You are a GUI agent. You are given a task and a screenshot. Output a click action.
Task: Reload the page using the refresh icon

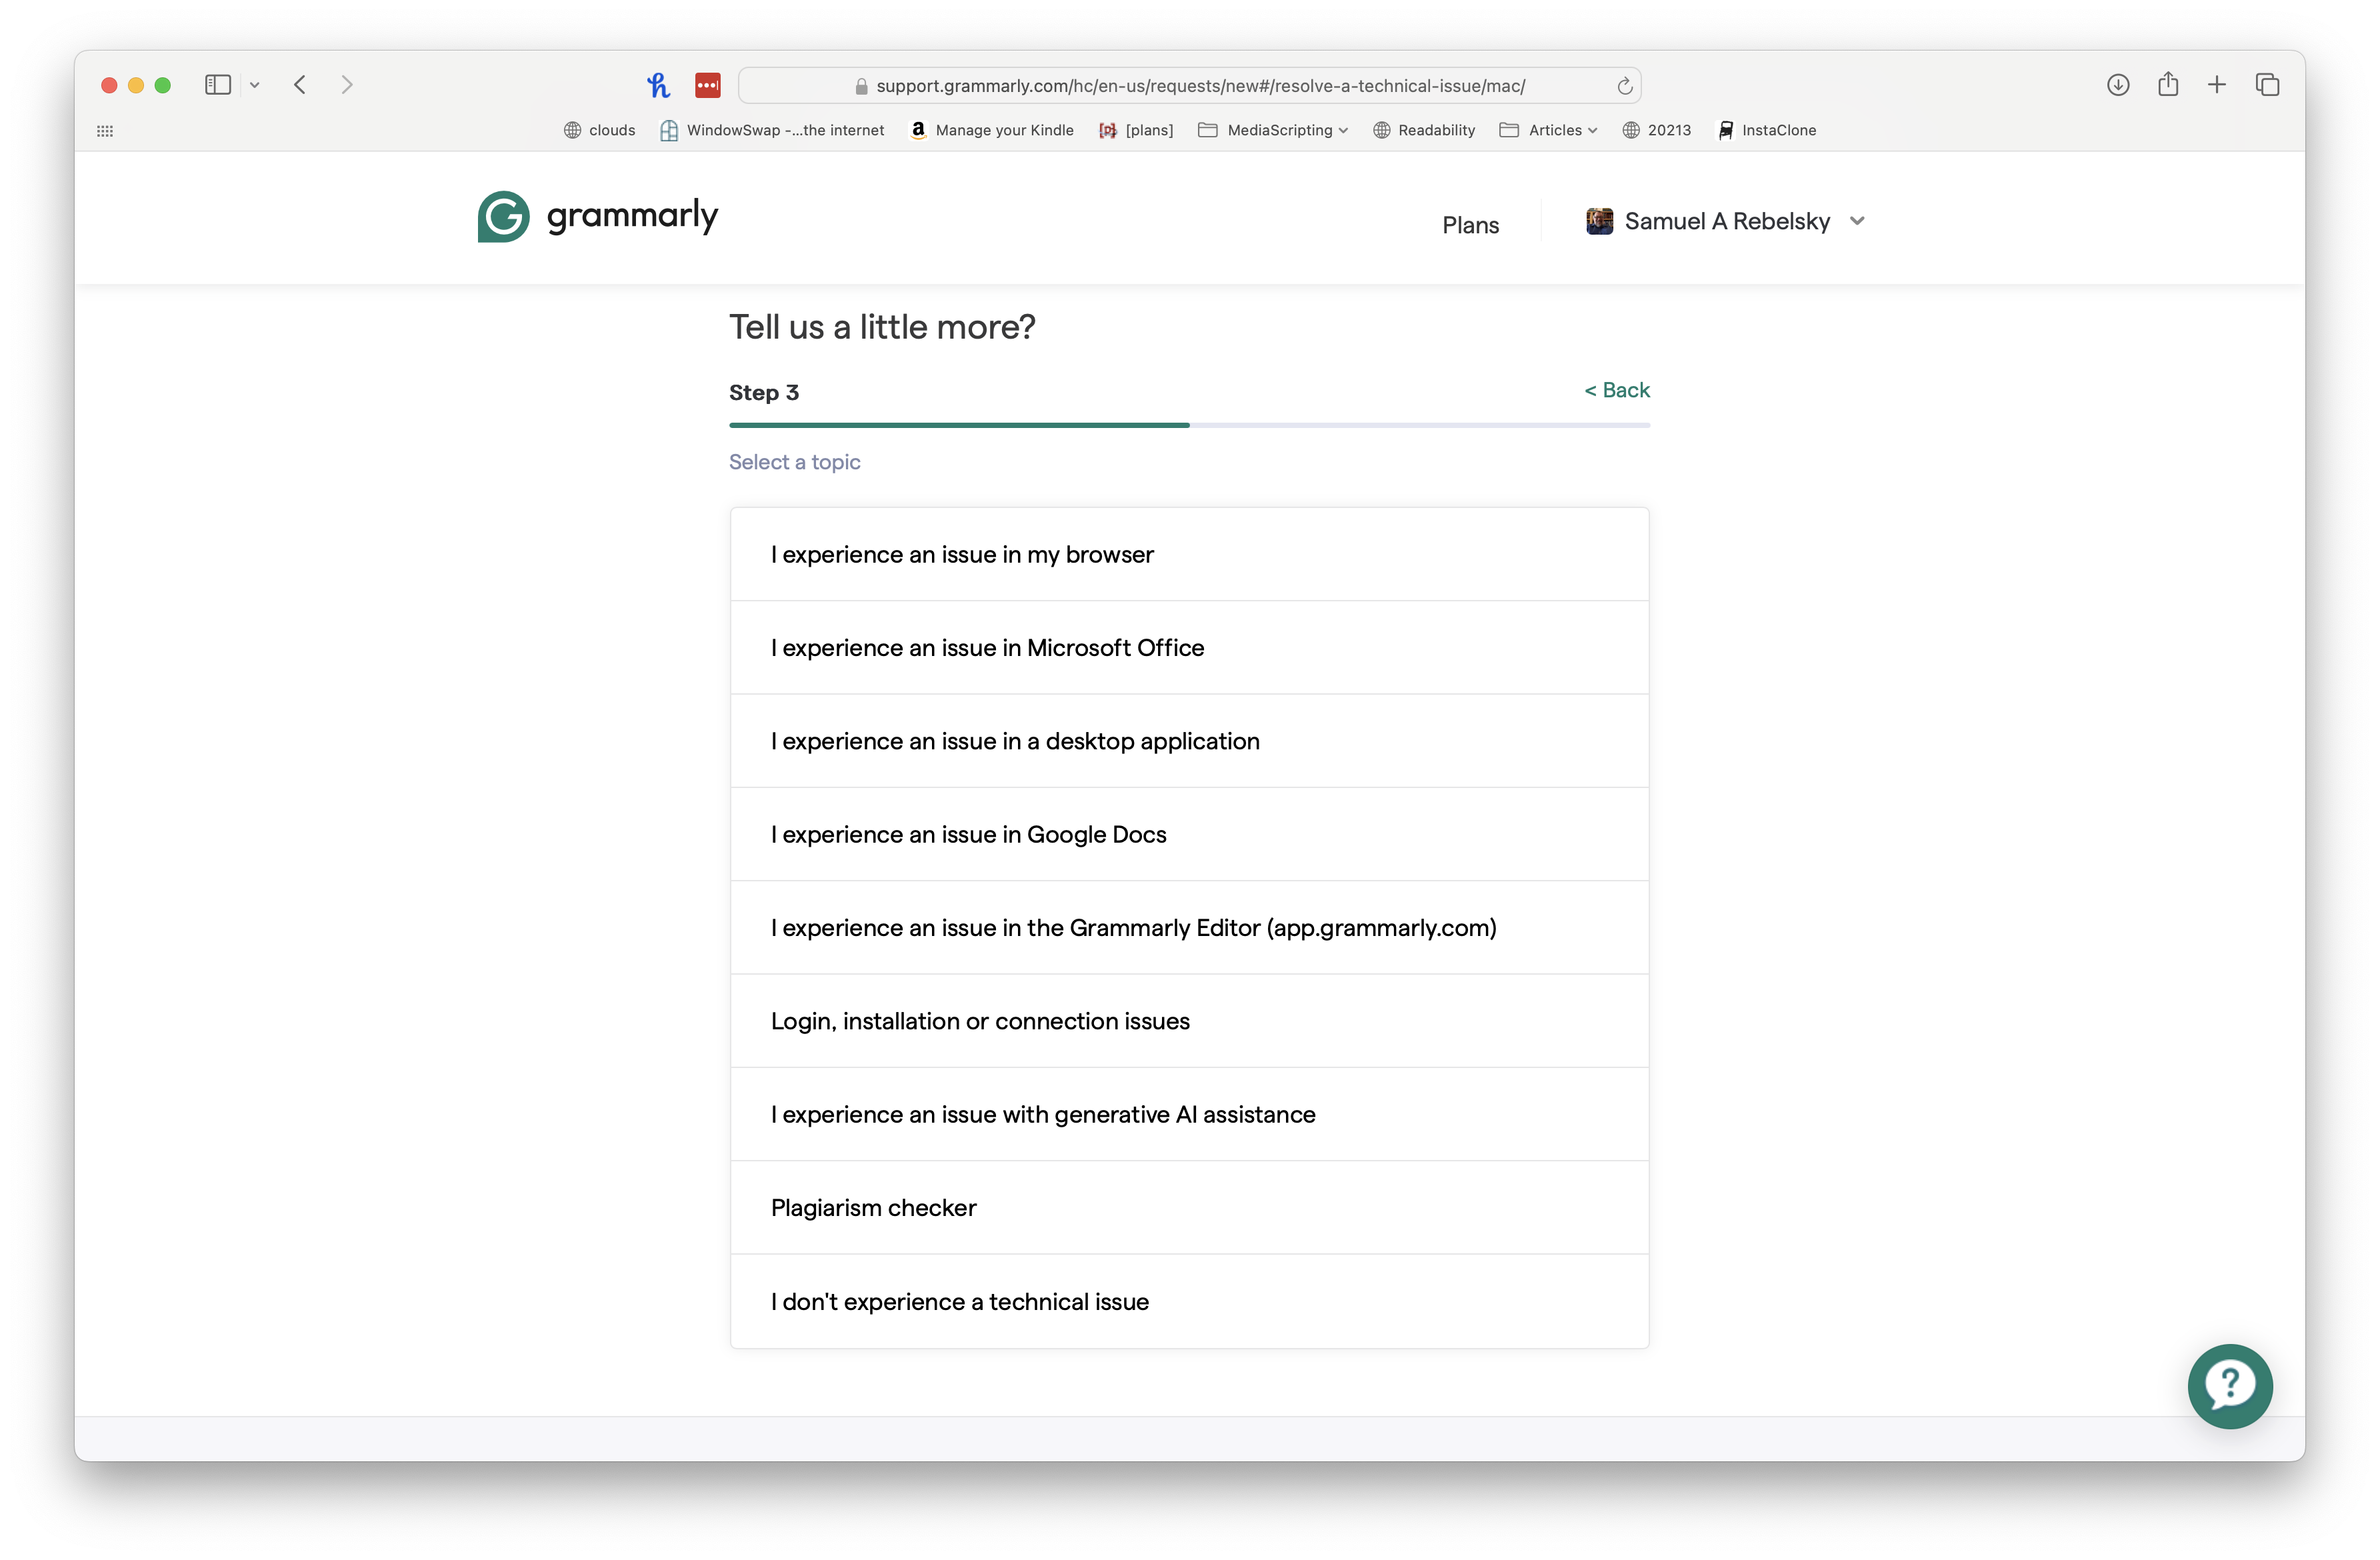coord(1624,85)
